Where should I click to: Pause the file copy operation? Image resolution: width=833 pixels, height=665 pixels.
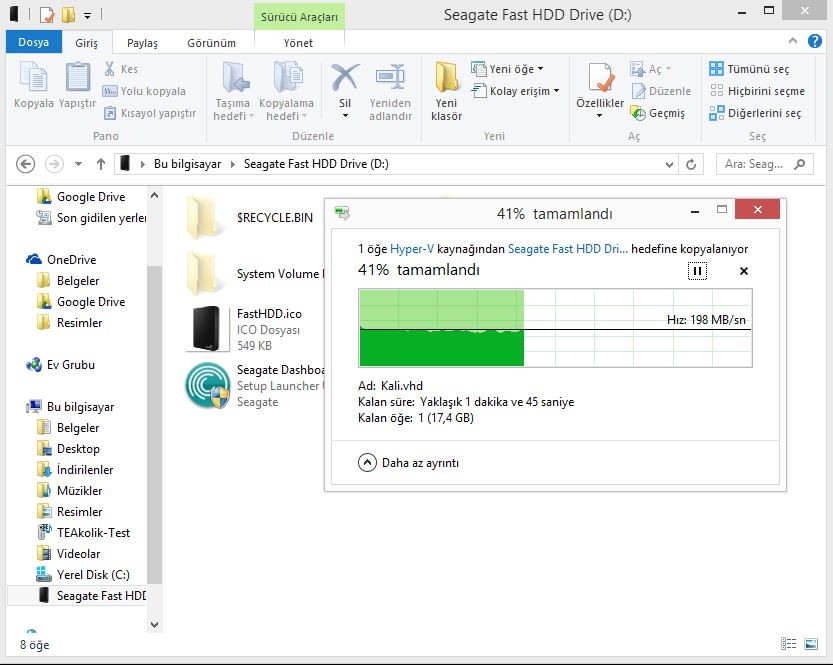(x=697, y=271)
